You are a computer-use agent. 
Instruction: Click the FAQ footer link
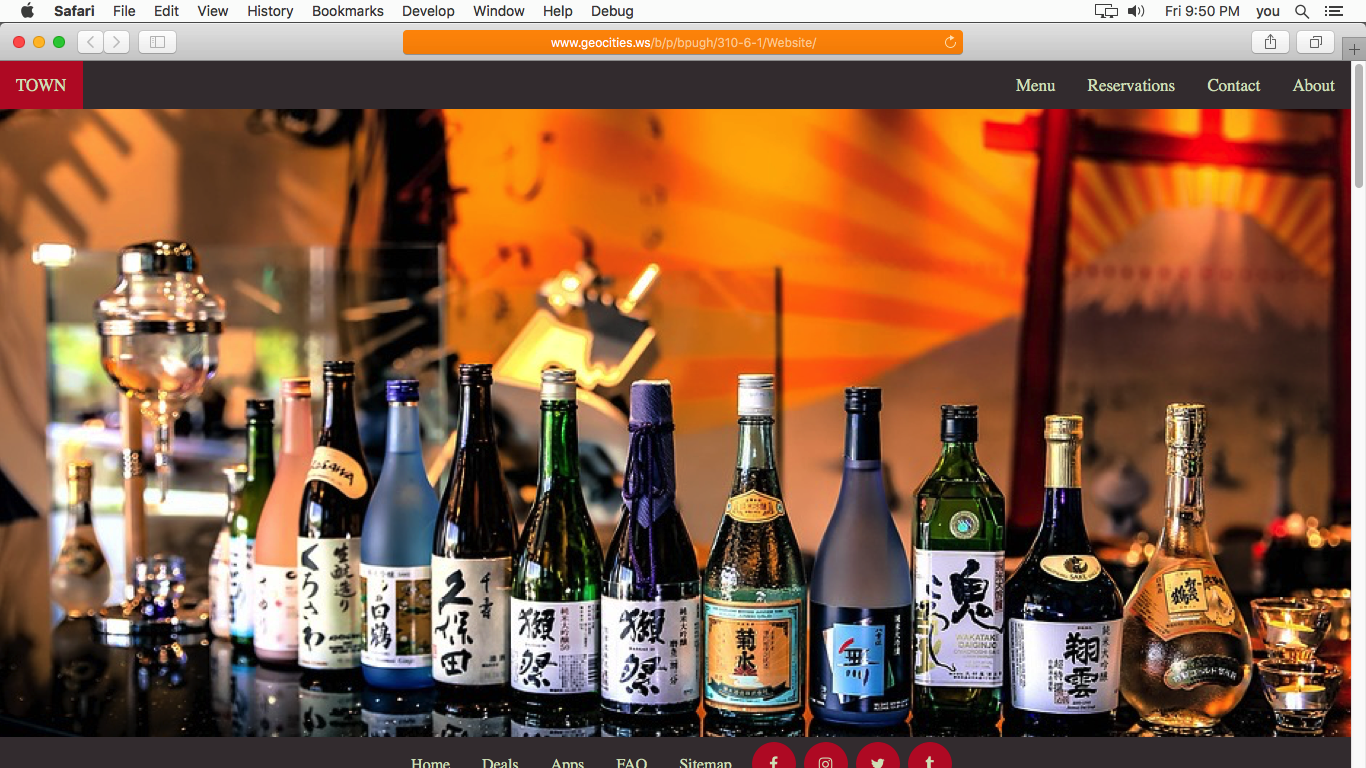point(631,763)
